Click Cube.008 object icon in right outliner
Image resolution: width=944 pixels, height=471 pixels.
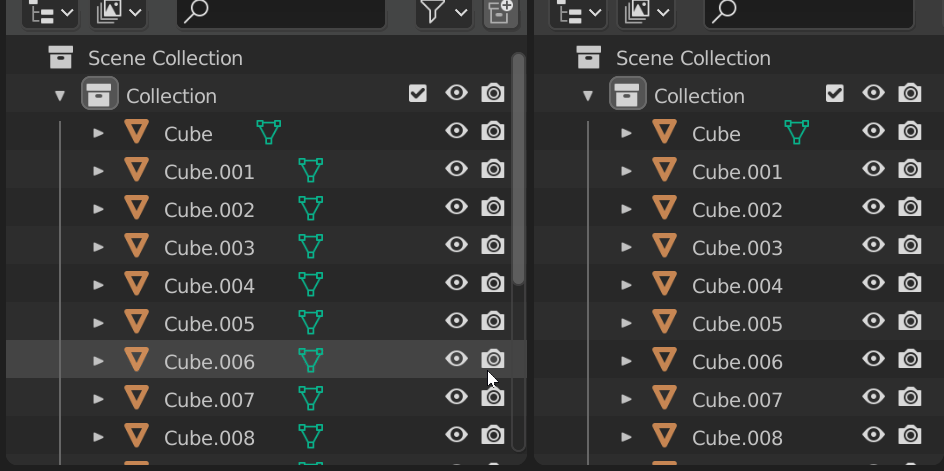point(665,435)
